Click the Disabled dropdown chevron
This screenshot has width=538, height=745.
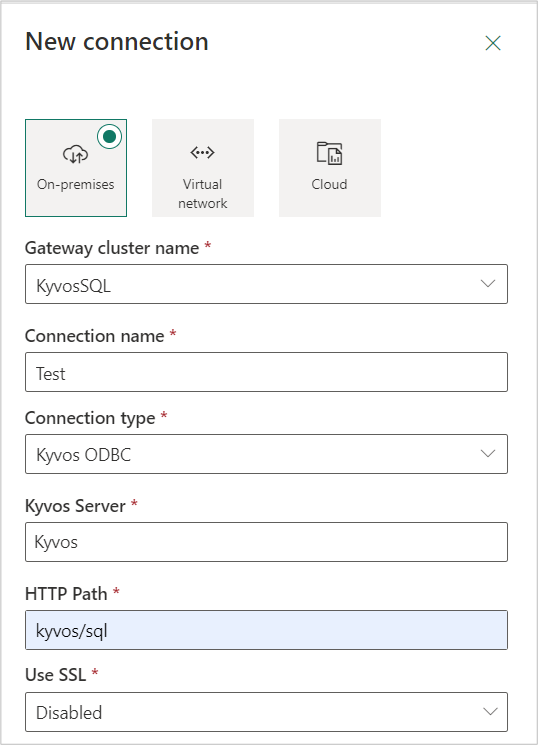point(490,711)
